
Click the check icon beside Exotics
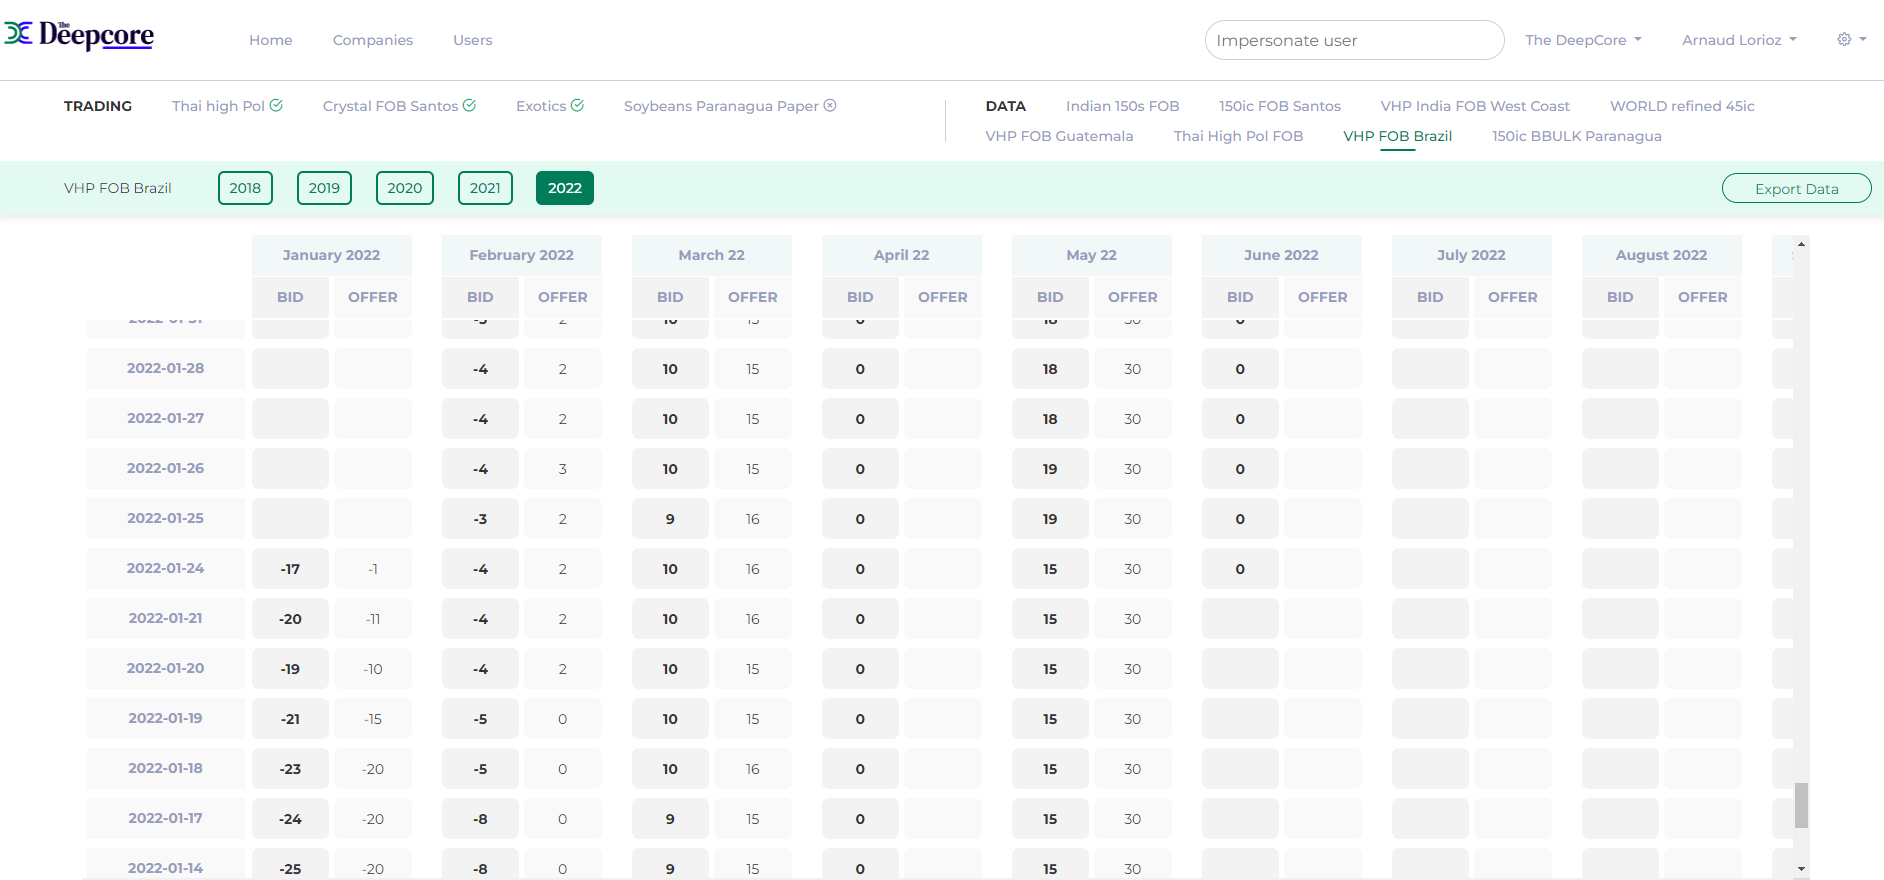[x=577, y=105]
